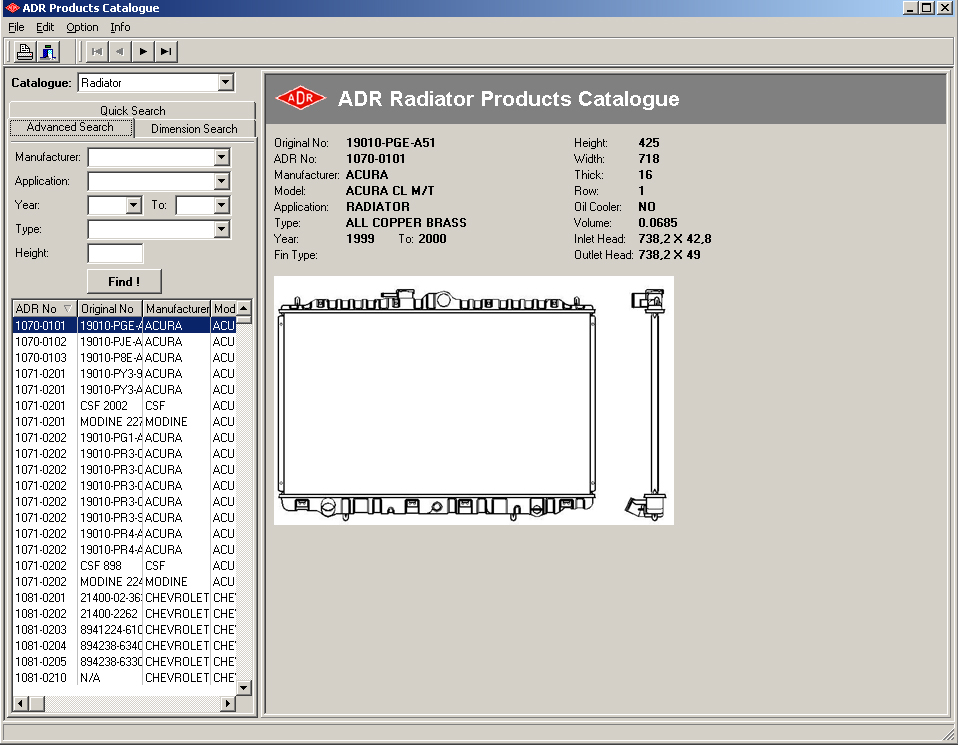This screenshot has width=958, height=745.
Task: Click the 0.0685 volume value
Action: [x=657, y=222]
